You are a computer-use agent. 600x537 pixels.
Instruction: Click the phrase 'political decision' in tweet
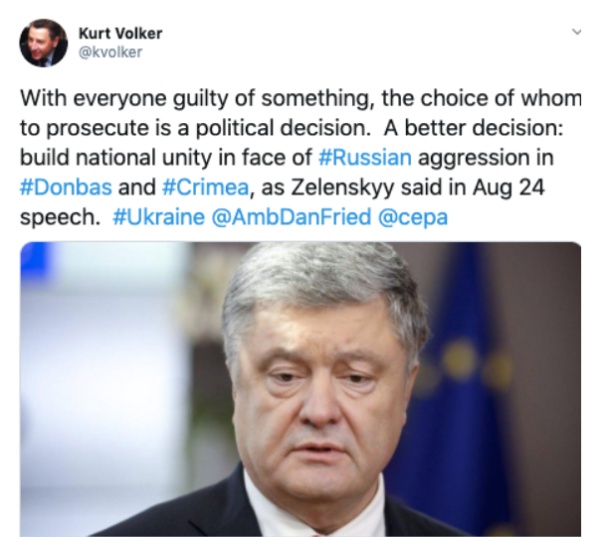(x=281, y=128)
